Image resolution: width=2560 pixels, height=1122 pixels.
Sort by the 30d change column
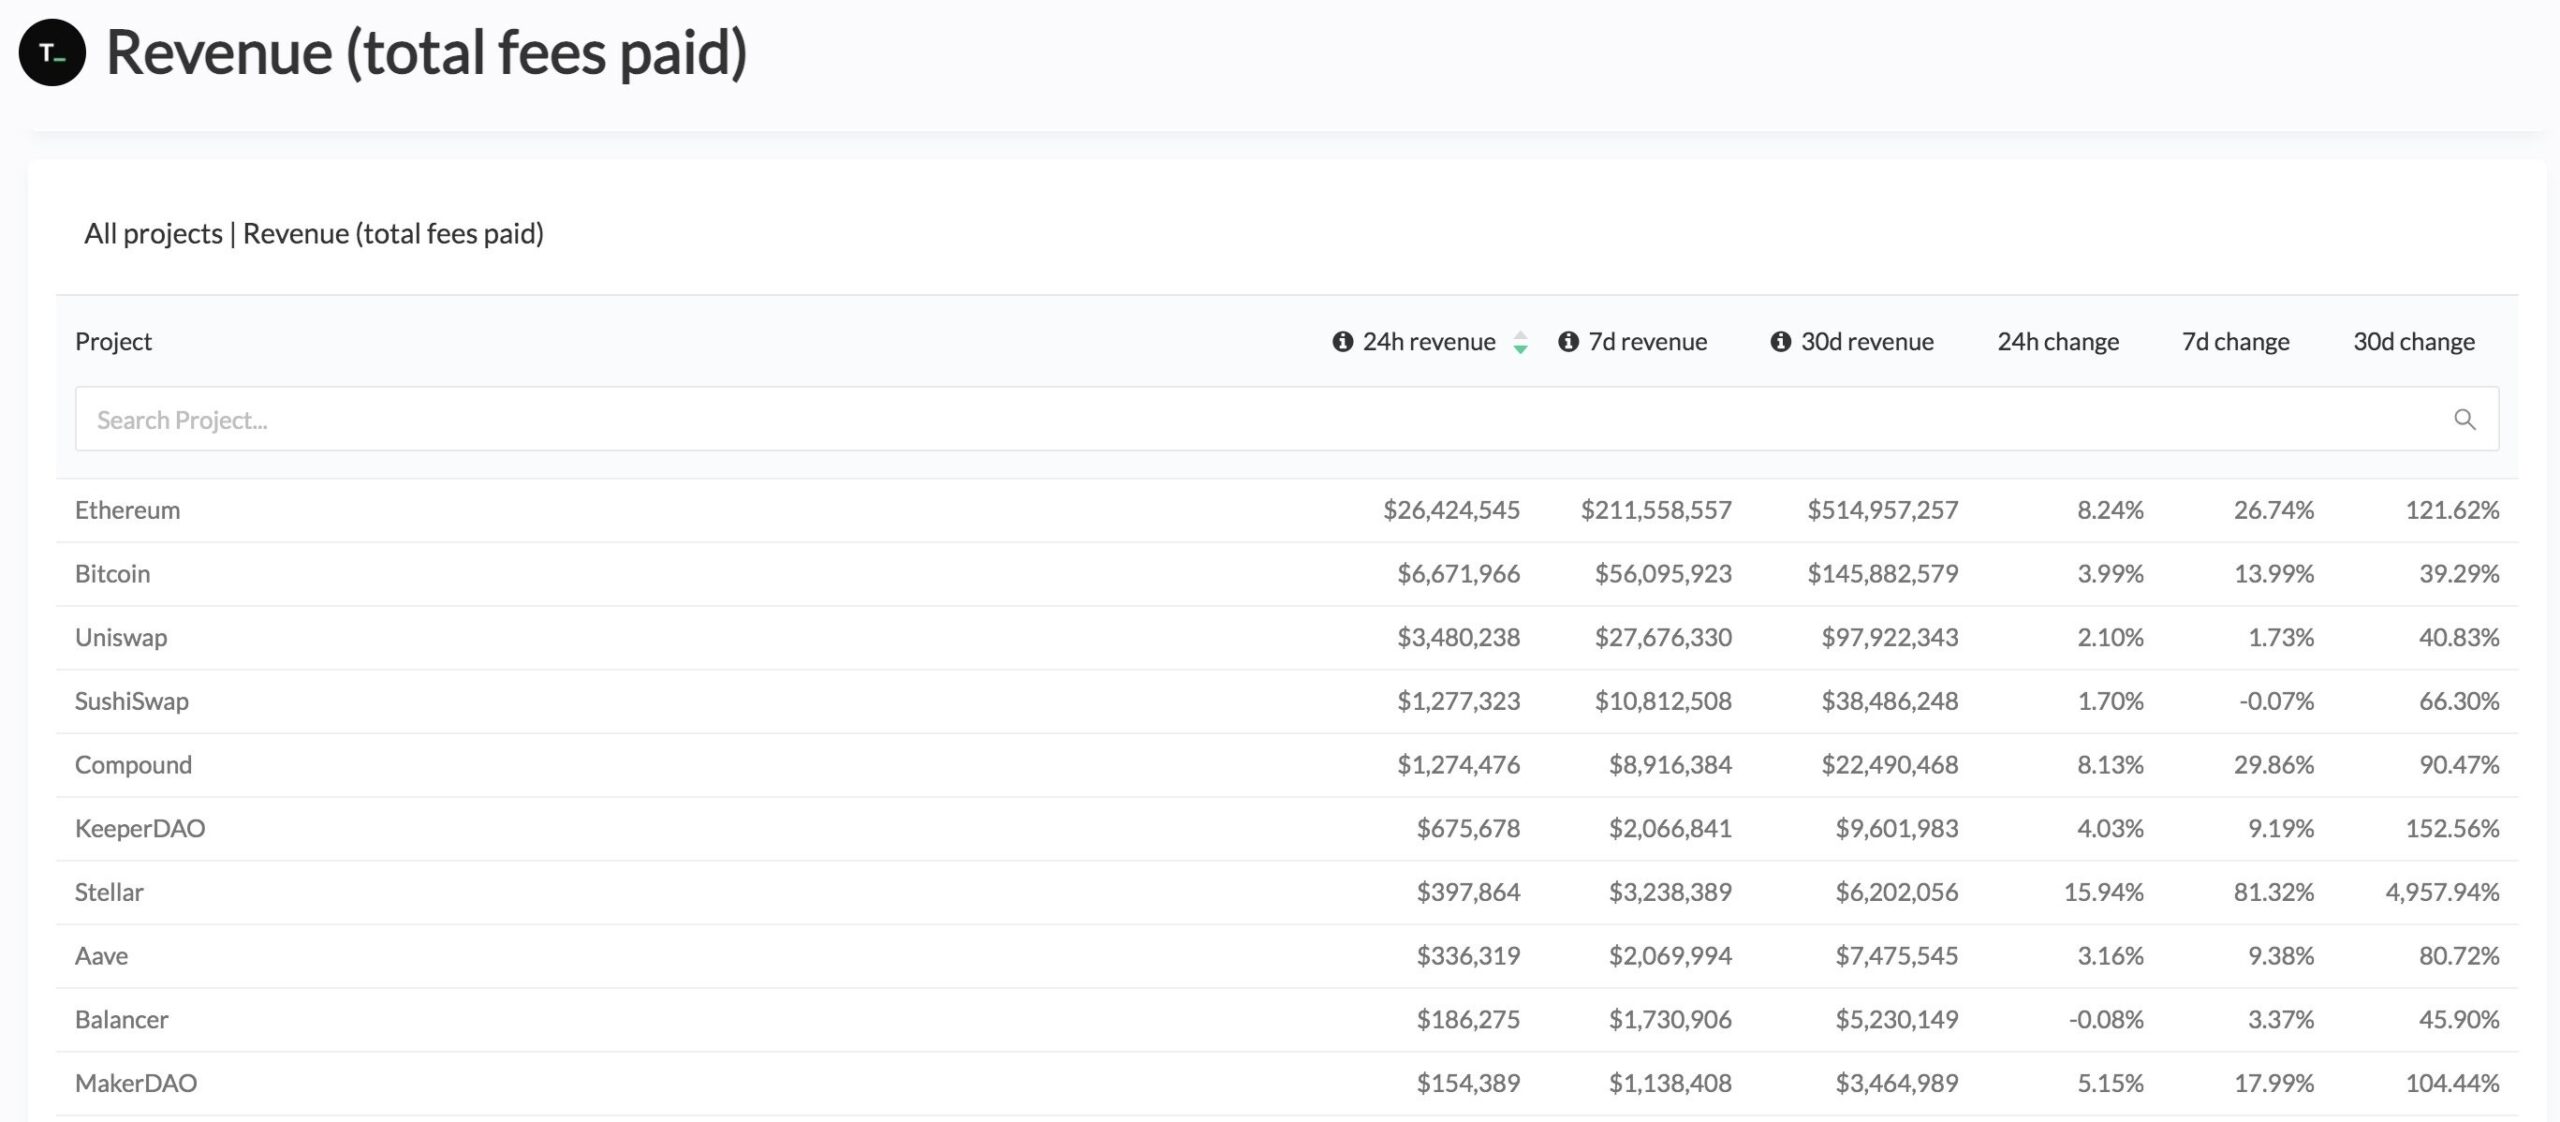(2413, 342)
